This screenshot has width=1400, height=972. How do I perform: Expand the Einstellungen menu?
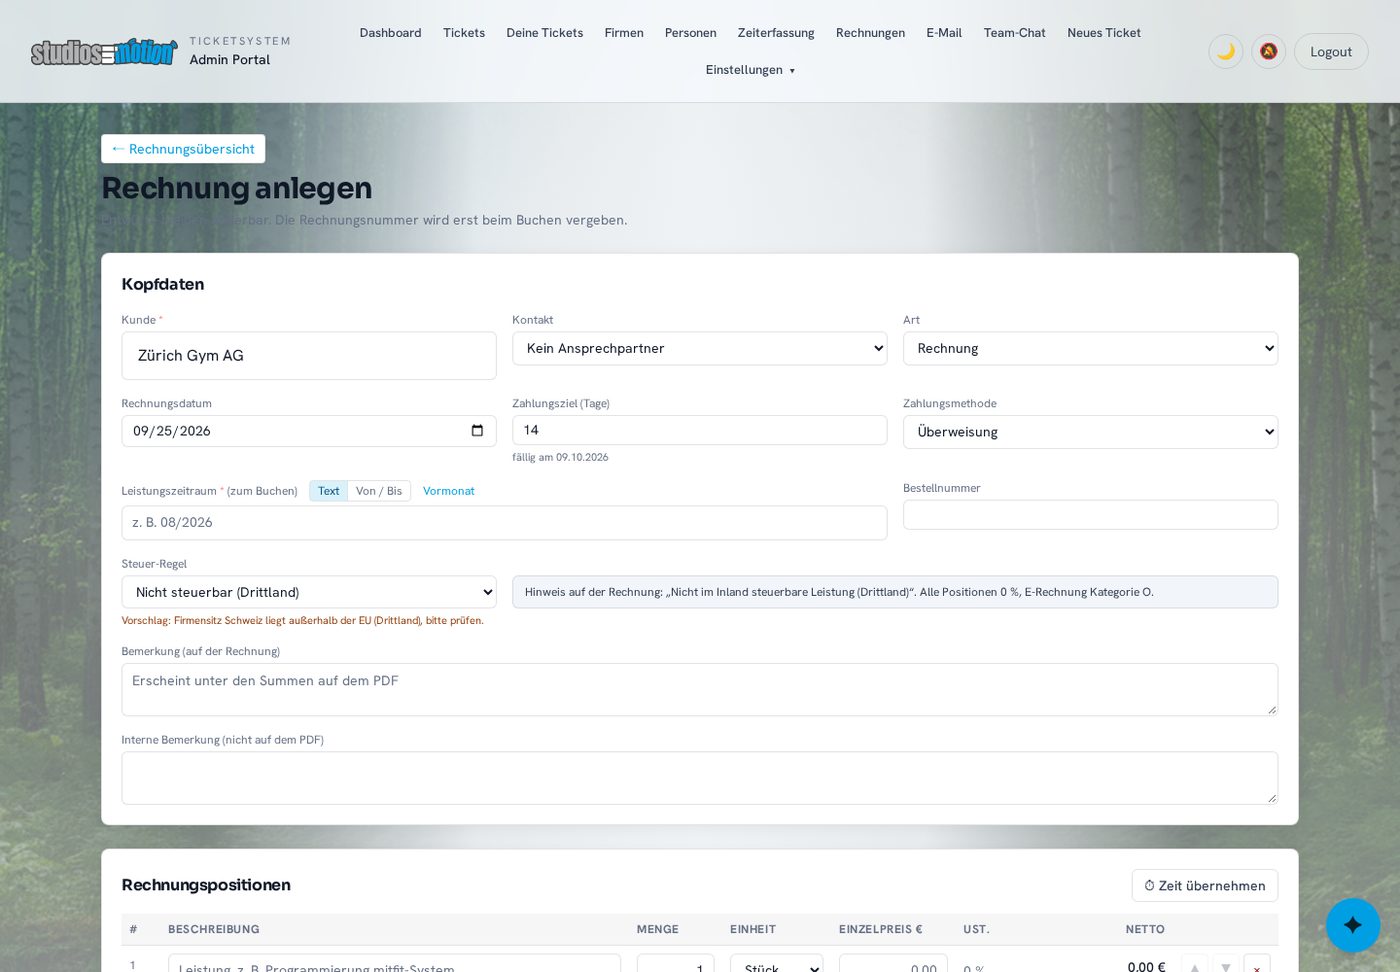tap(750, 70)
